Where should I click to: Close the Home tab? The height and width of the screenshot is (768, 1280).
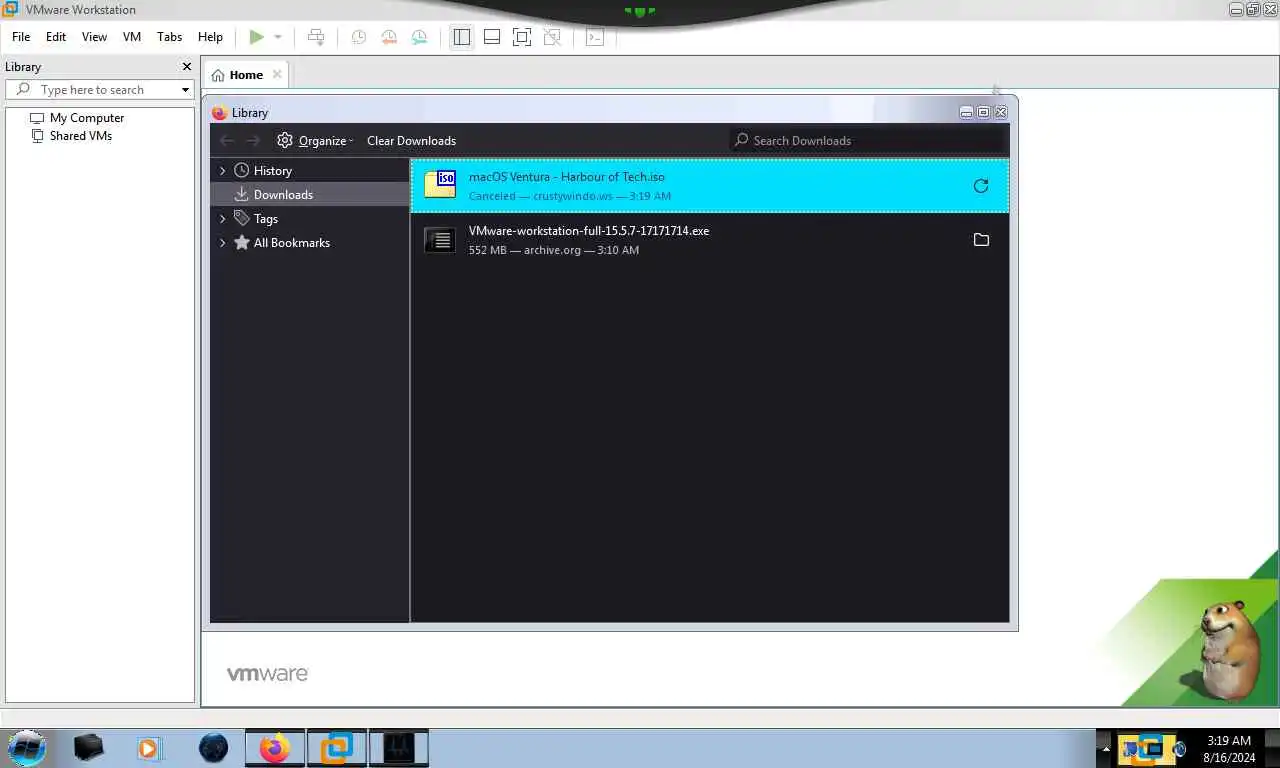277,74
